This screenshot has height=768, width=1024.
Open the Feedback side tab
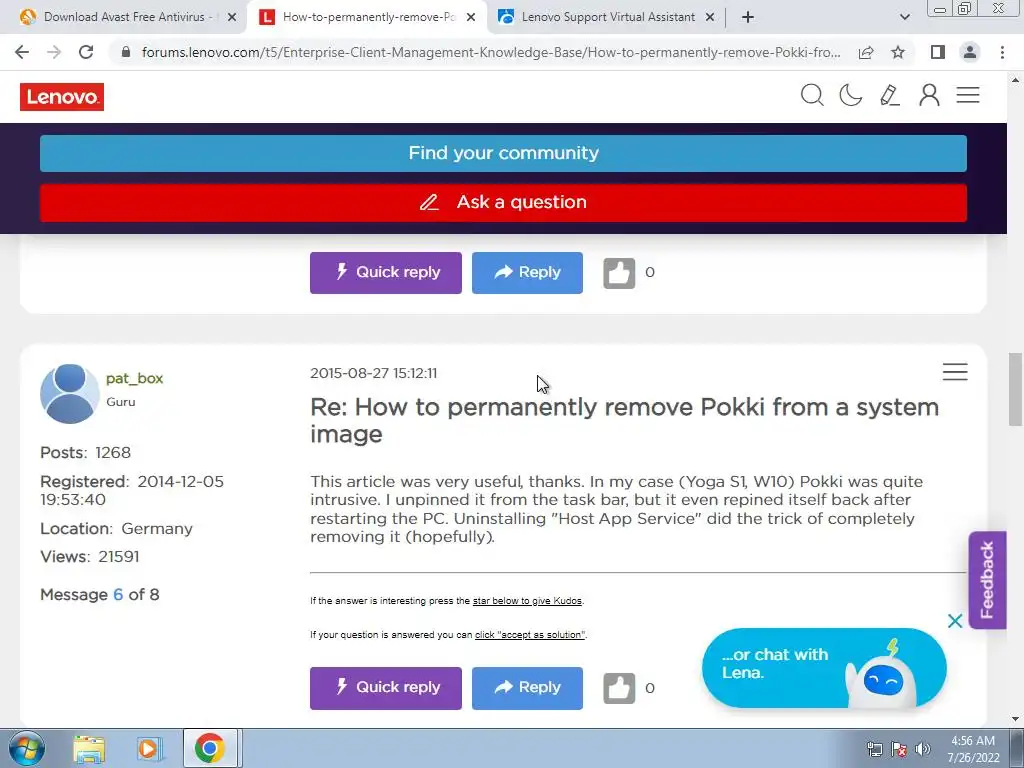(x=987, y=580)
